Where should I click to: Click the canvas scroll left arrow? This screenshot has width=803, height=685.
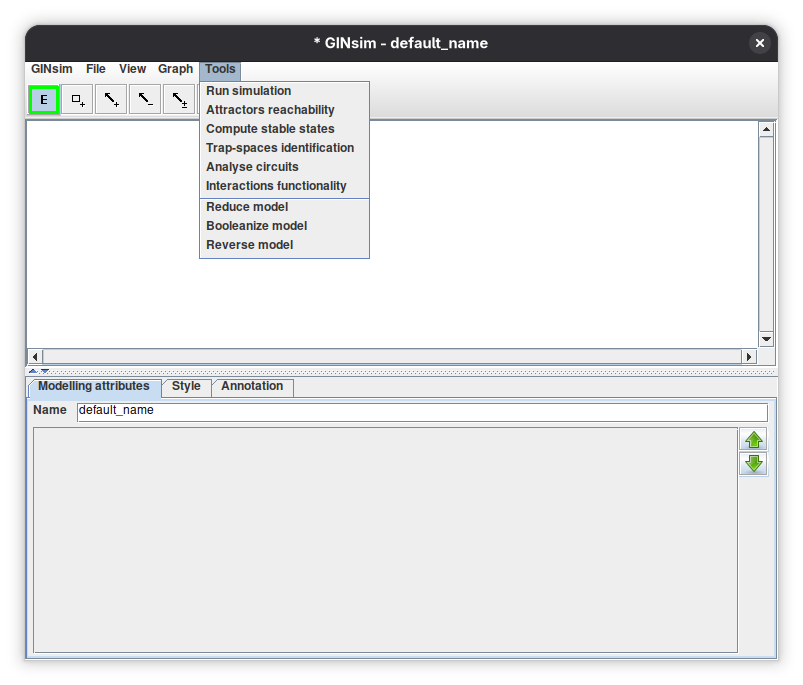pos(35,356)
